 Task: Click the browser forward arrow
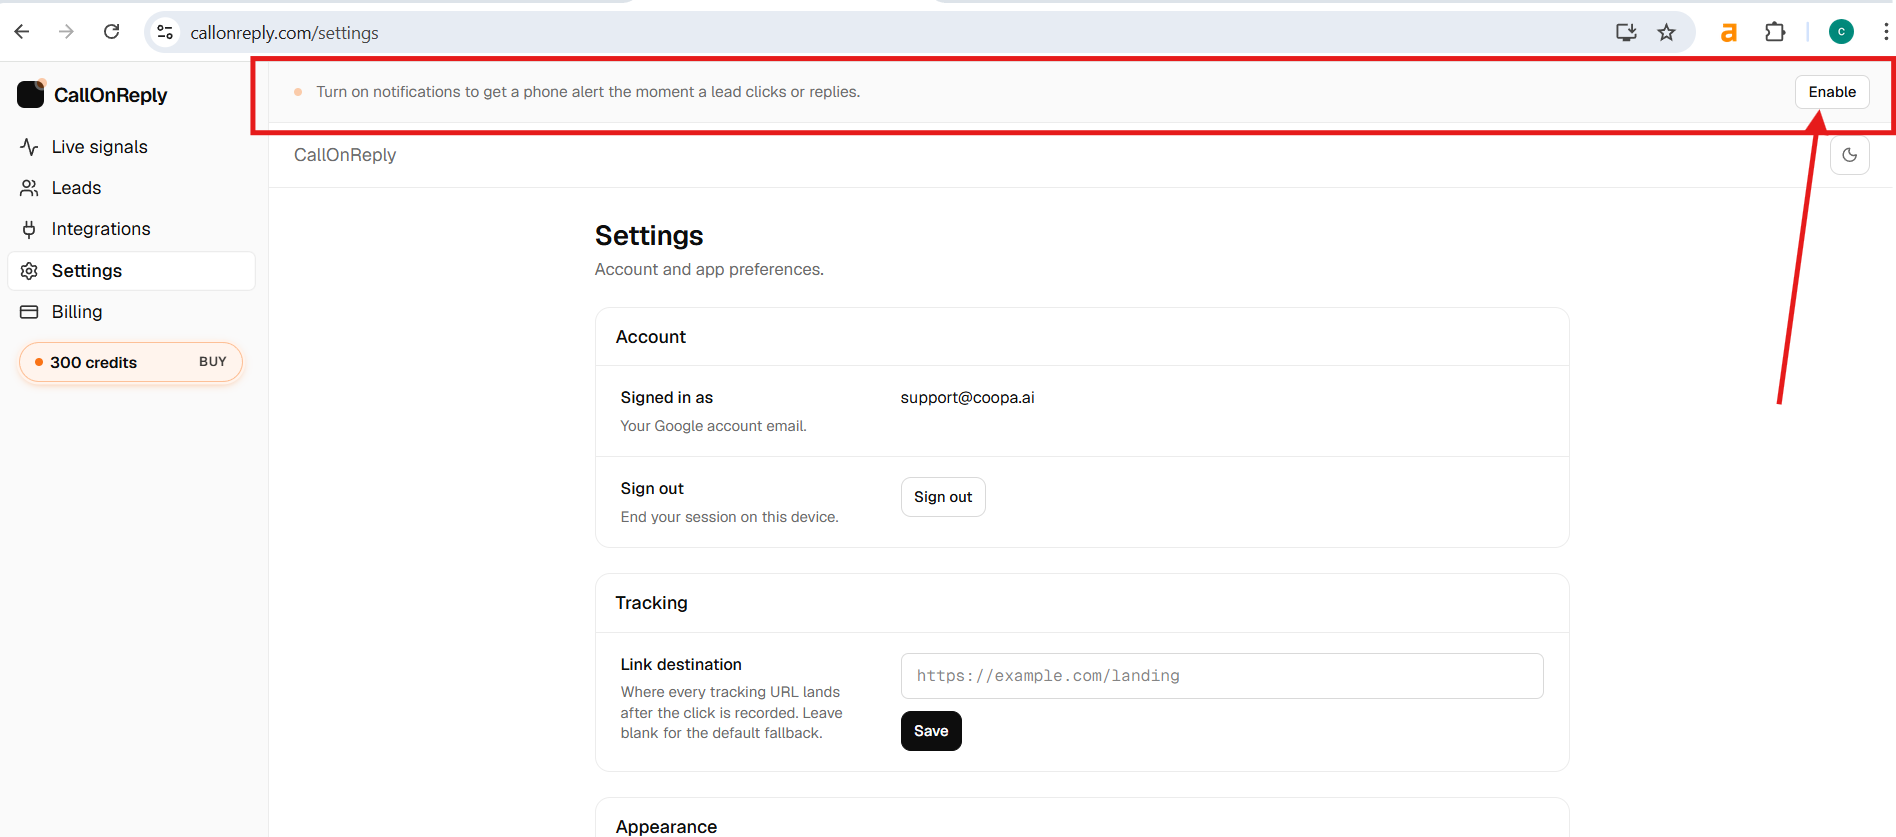click(66, 32)
